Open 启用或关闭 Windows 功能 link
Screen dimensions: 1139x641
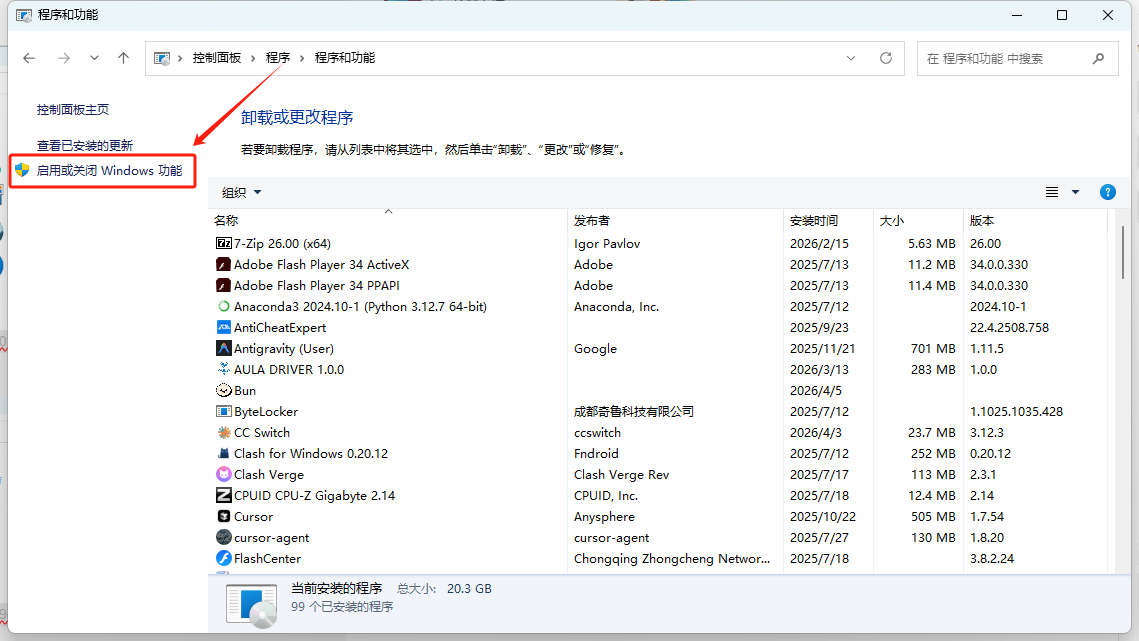click(109, 171)
